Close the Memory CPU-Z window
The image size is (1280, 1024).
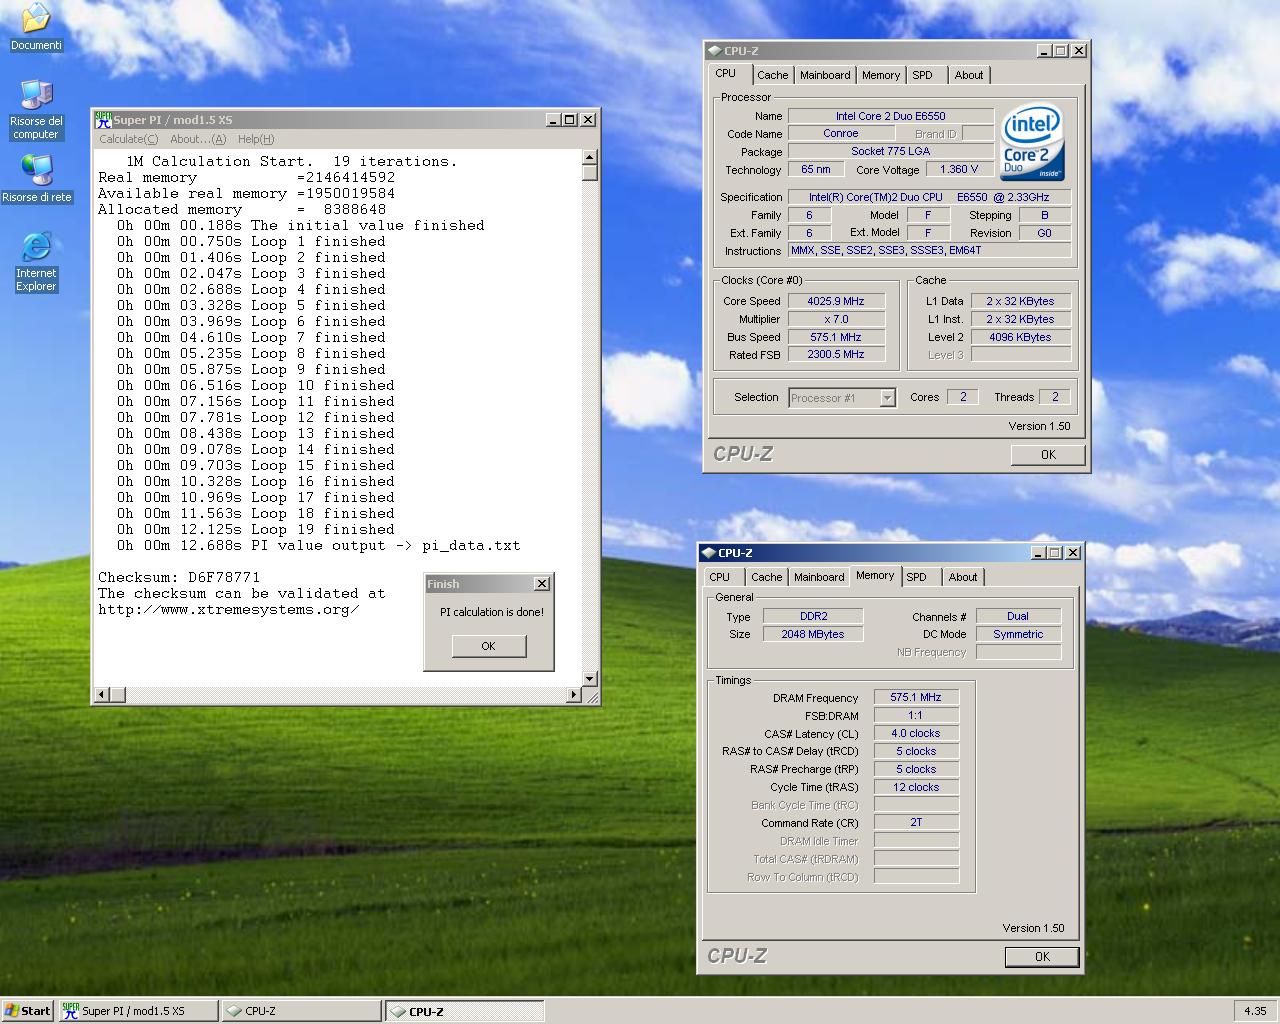1073,552
